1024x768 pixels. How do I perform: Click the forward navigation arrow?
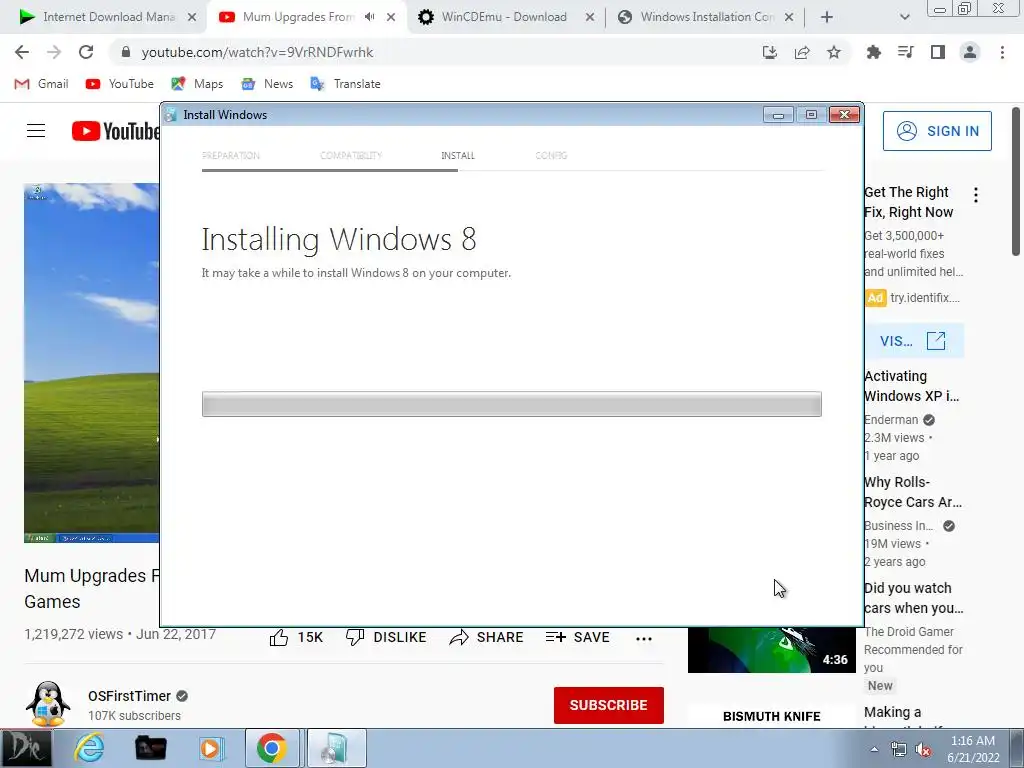click(x=54, y=52)
